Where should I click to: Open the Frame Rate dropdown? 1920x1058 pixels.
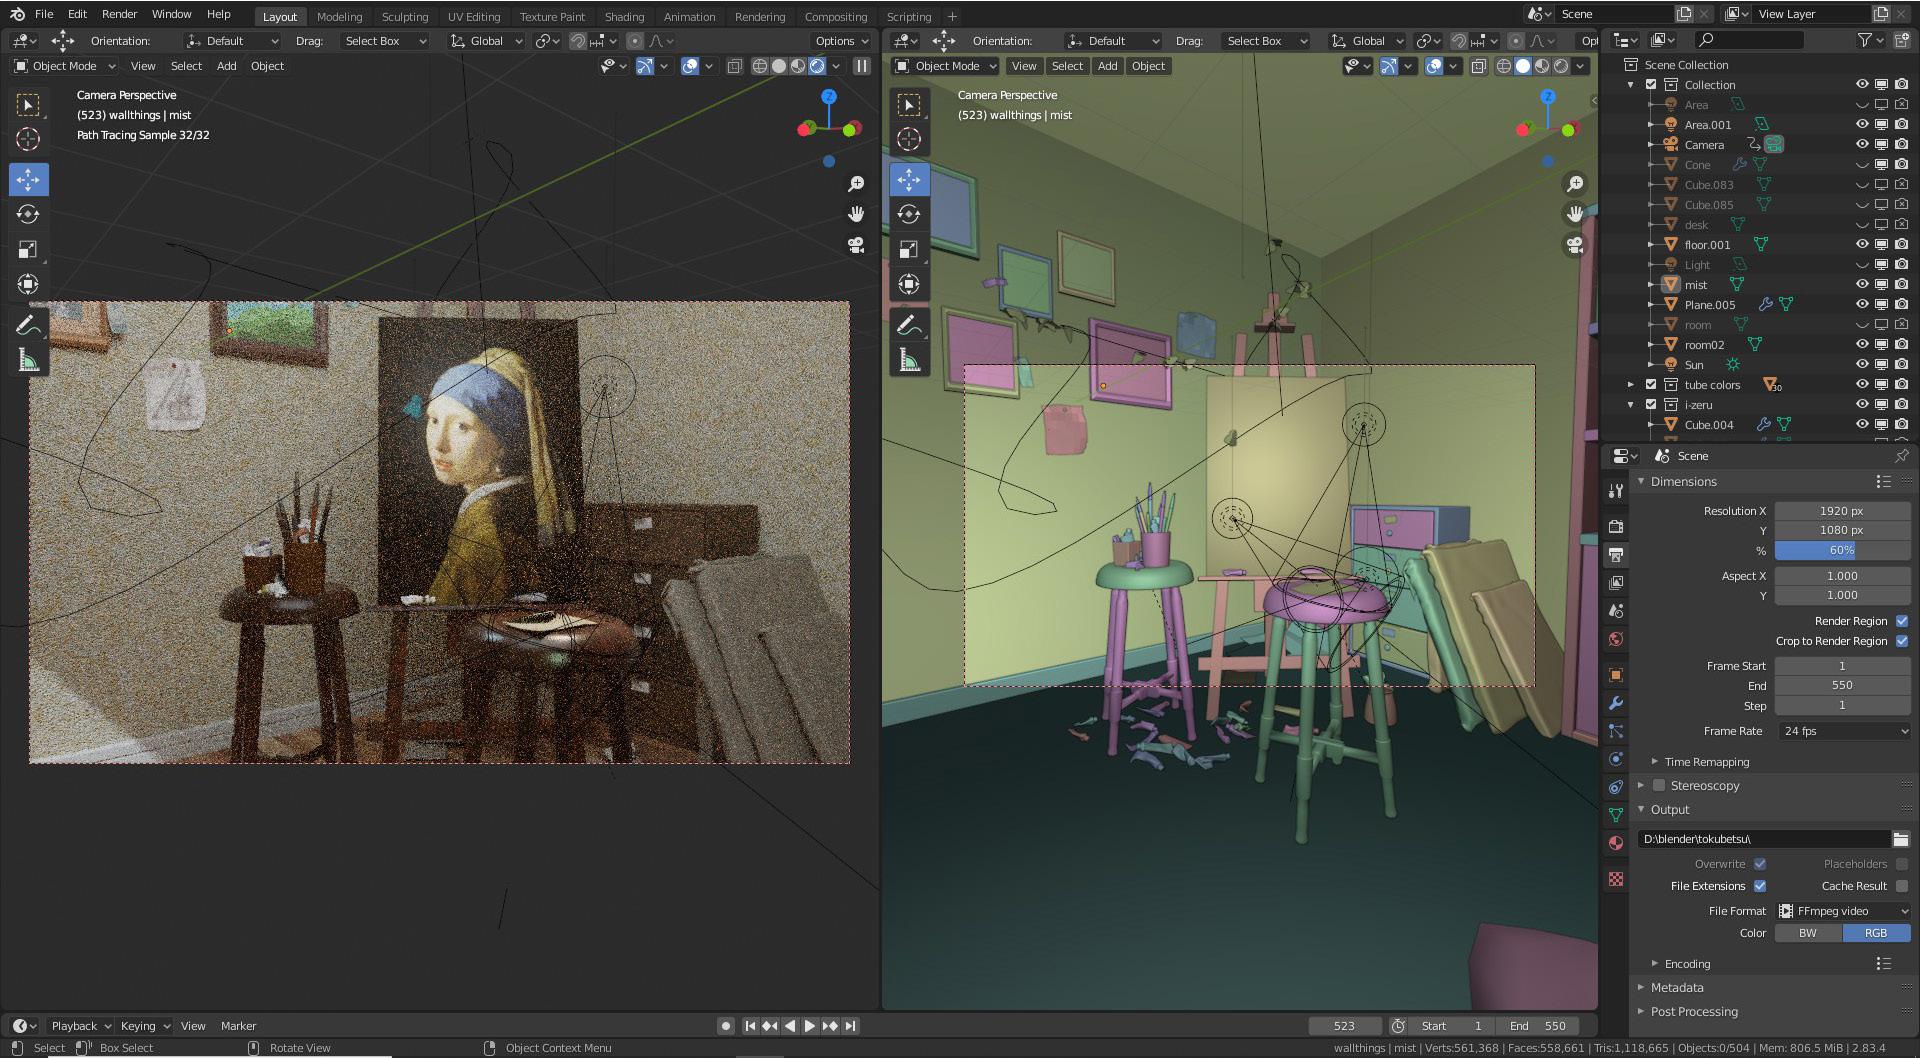point(1843,731)
